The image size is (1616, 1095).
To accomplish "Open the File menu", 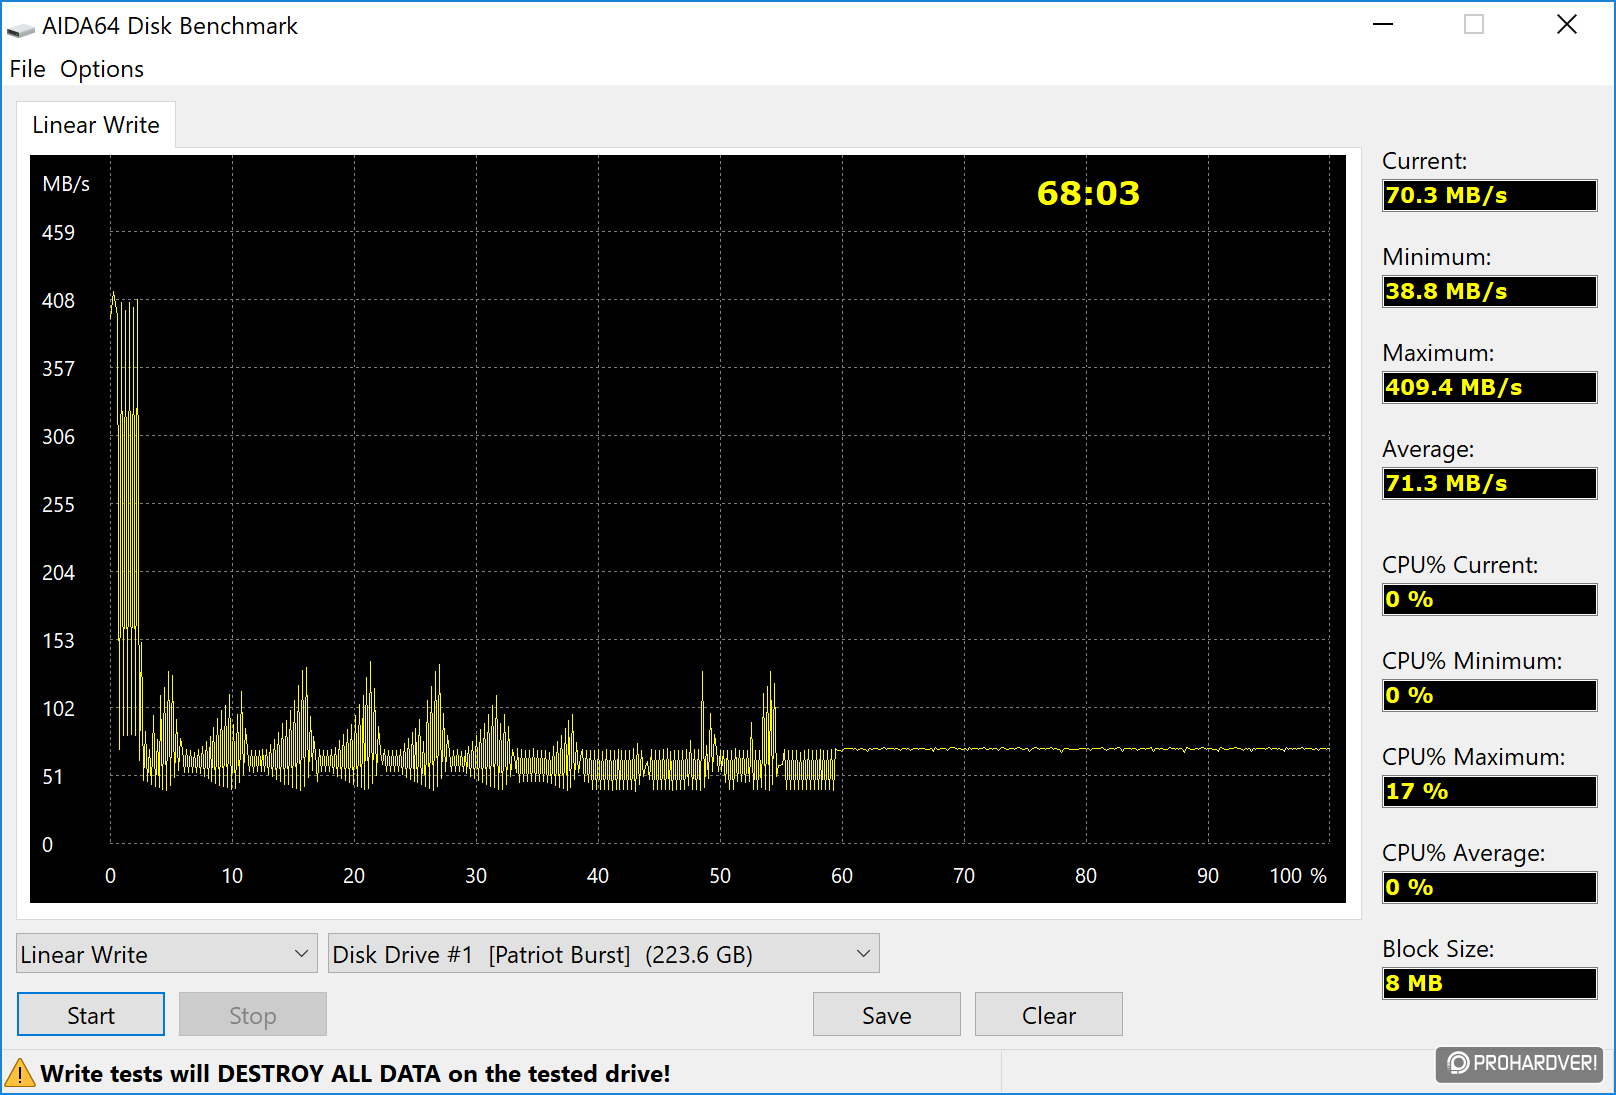I will pyautogui.click(x=27, y=69).
